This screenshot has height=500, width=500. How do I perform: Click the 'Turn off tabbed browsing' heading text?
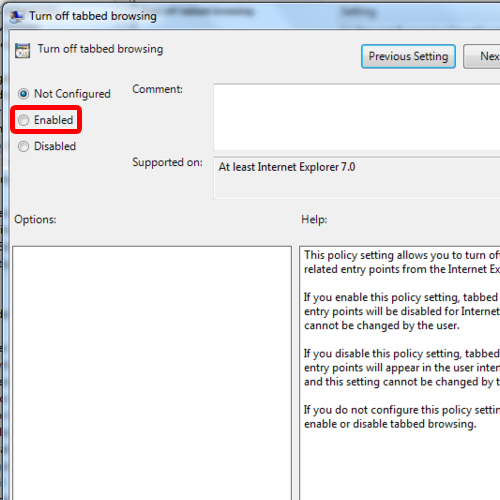coord(100,49)
